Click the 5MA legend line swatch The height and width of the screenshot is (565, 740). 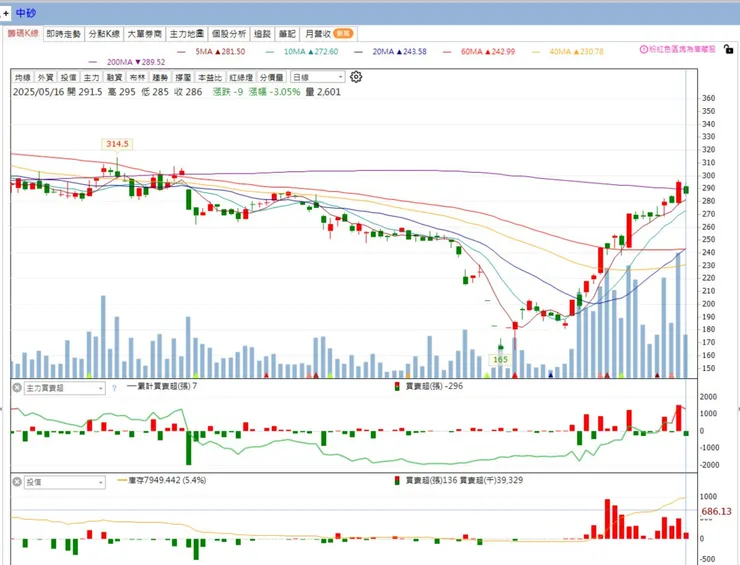181,51
